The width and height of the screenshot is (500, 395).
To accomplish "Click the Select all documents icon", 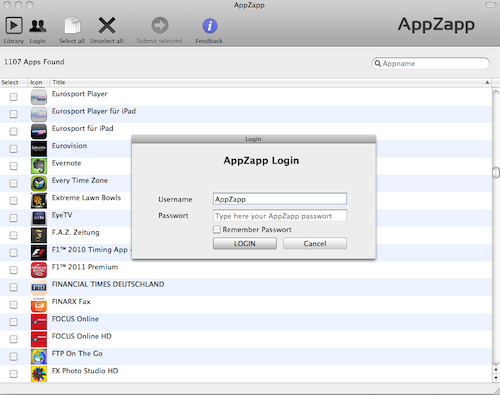I will (72, 25).
